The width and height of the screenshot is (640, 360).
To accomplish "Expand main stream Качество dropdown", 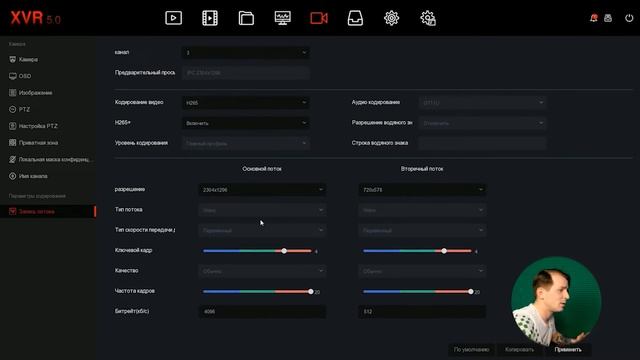I will click(x=262, y=271).
